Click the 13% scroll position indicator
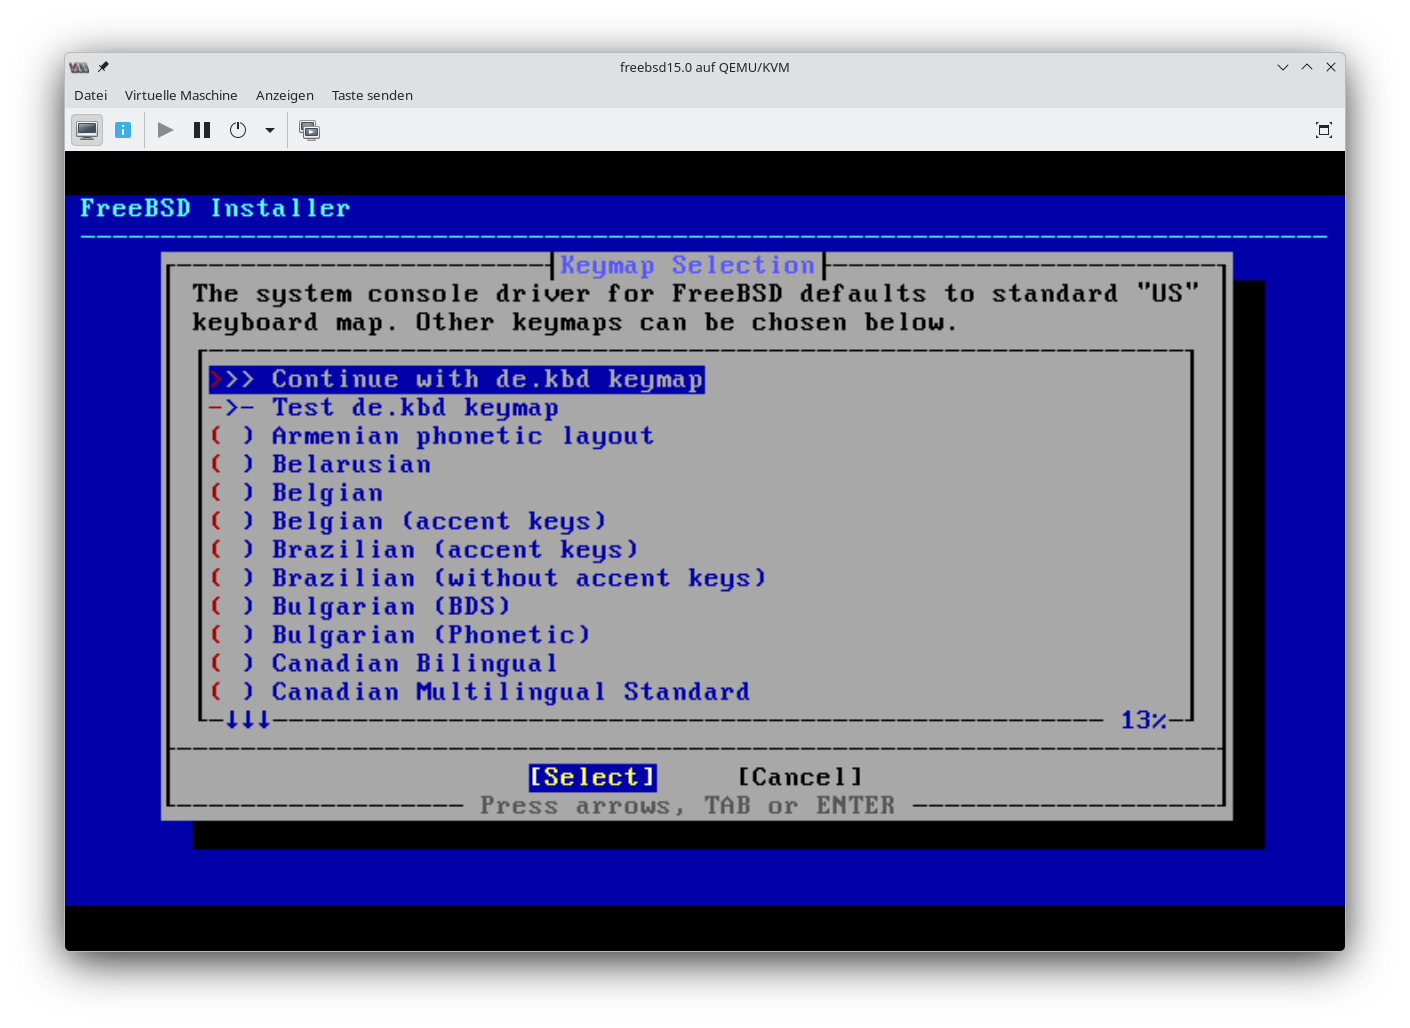Image resolution: width=1410 pixels, height=1028 pixels. (1142, 720)
